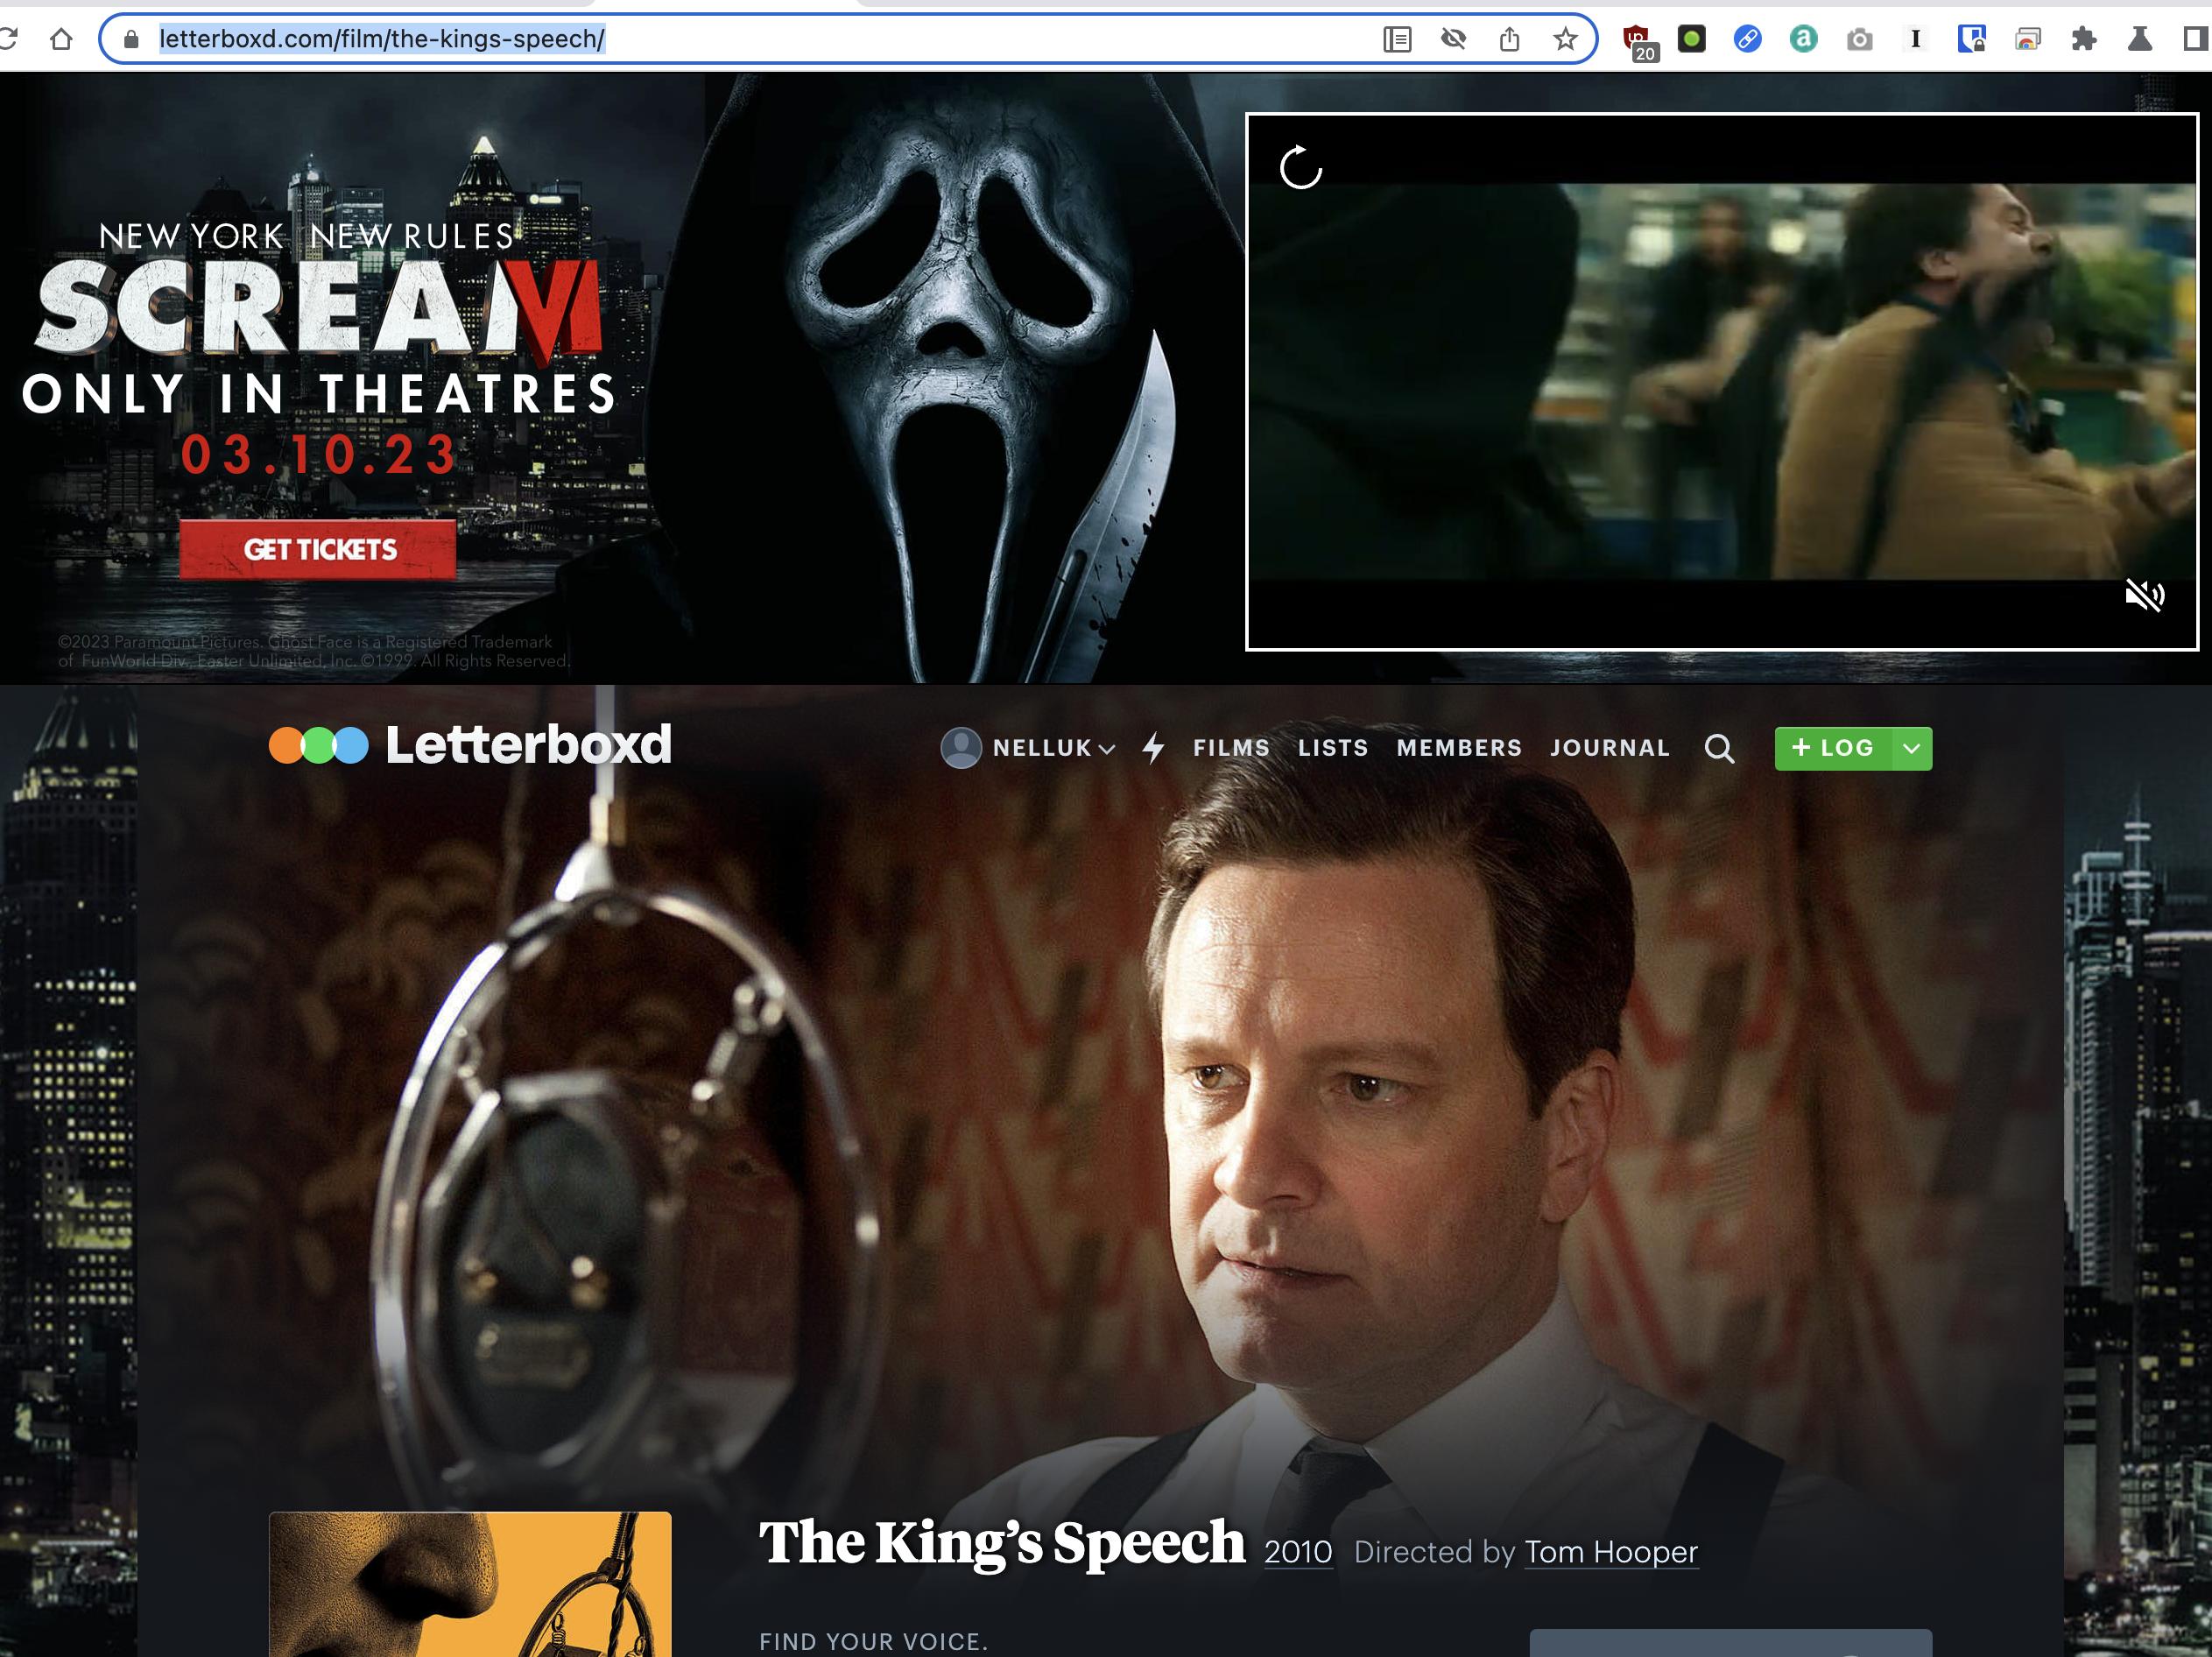
Task: Open Tom Hooper's director page
Action: click(1610, 1553)
